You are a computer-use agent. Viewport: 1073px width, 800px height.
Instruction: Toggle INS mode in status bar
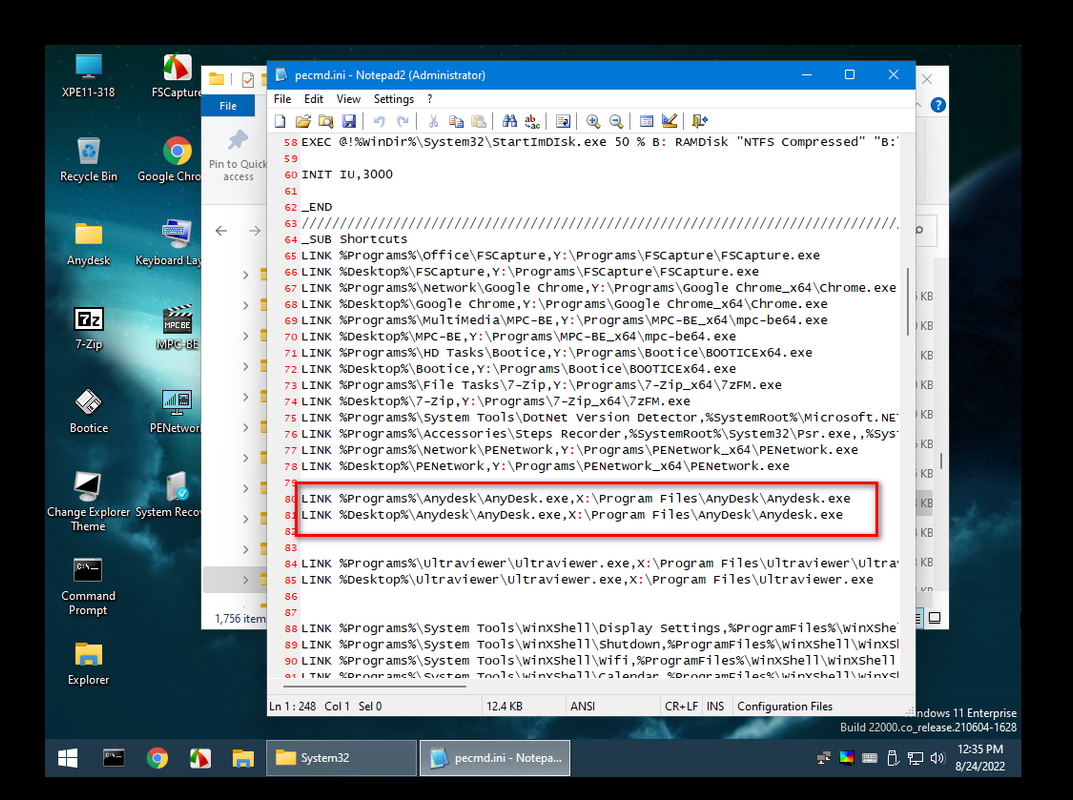click(x=715, y=706)
